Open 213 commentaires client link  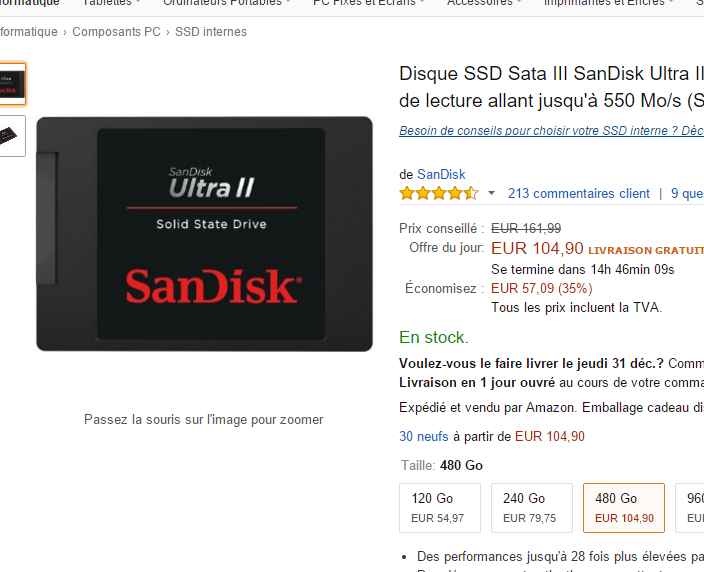click(x=579, y=194)
